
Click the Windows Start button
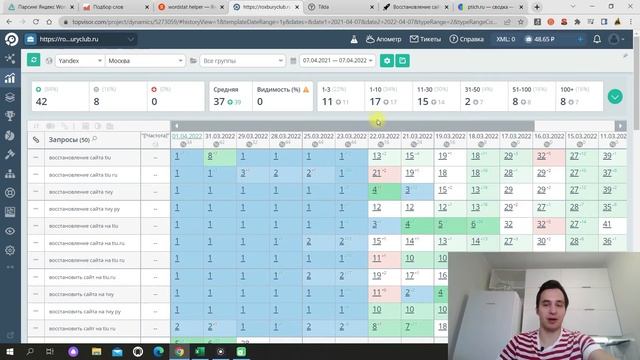[9, 351]
